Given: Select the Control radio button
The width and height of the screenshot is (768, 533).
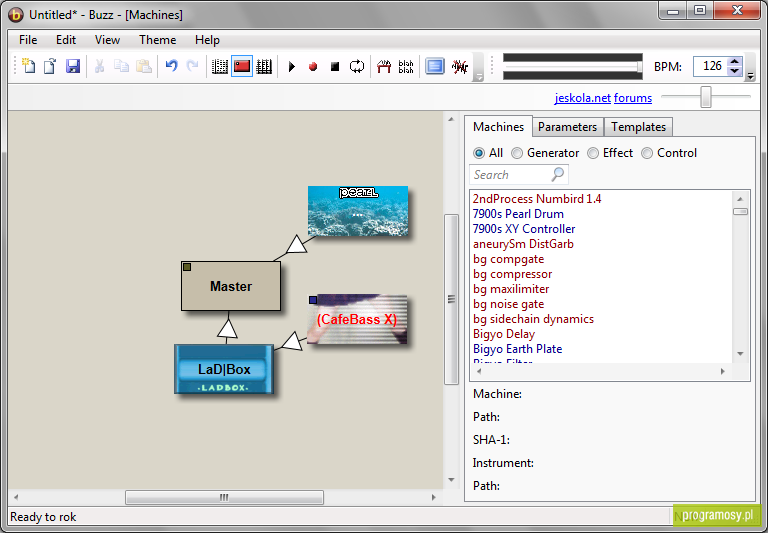Looking at the screenshot, I should pos(647,153).
